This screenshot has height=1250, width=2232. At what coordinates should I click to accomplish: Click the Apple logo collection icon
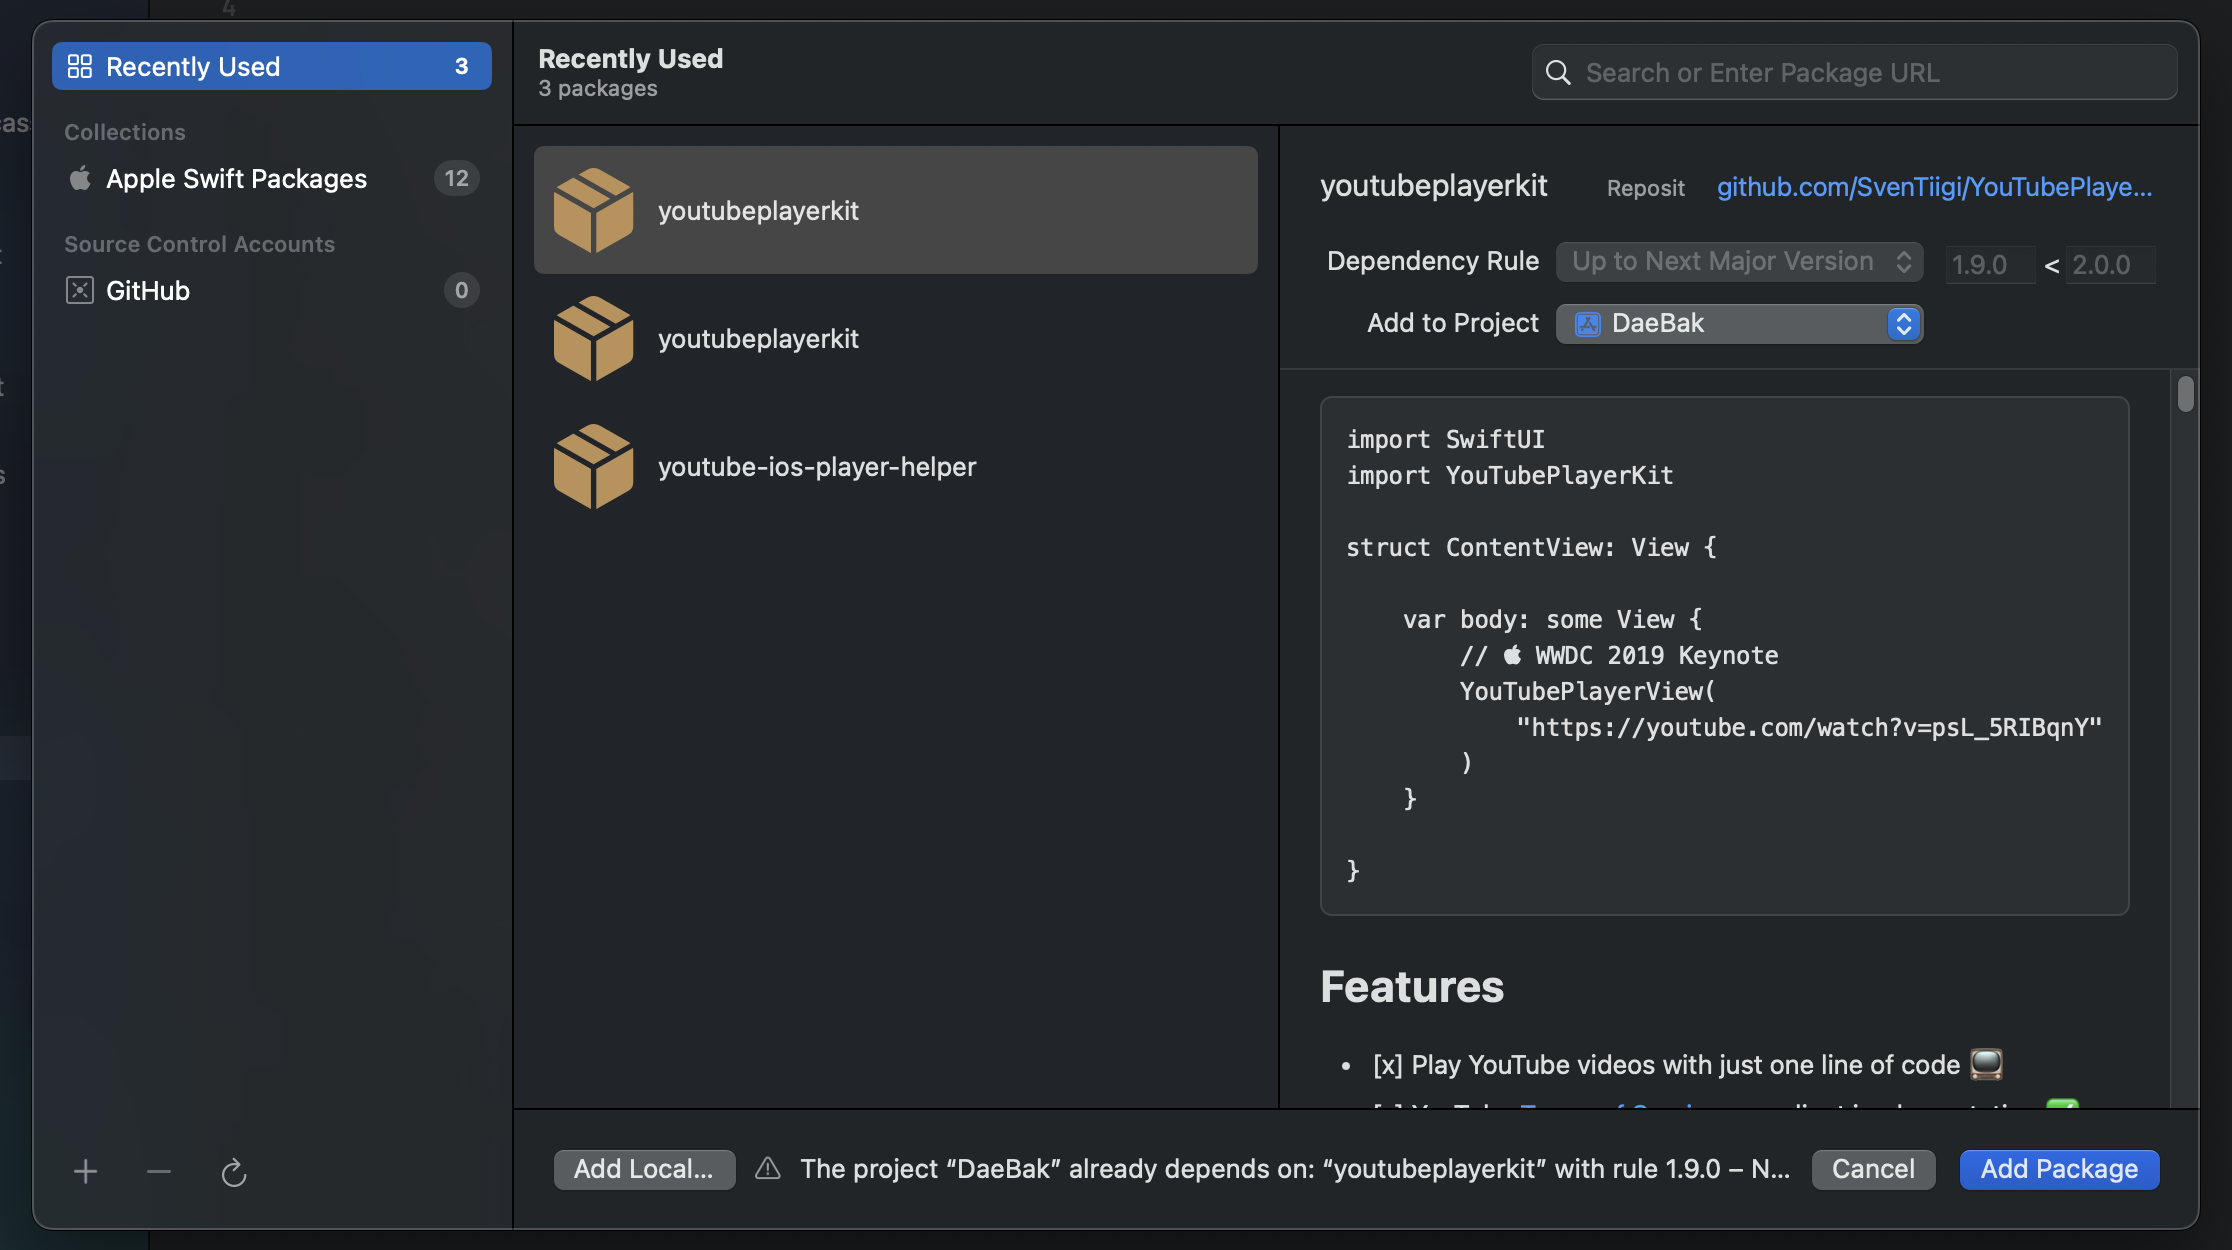80,178
